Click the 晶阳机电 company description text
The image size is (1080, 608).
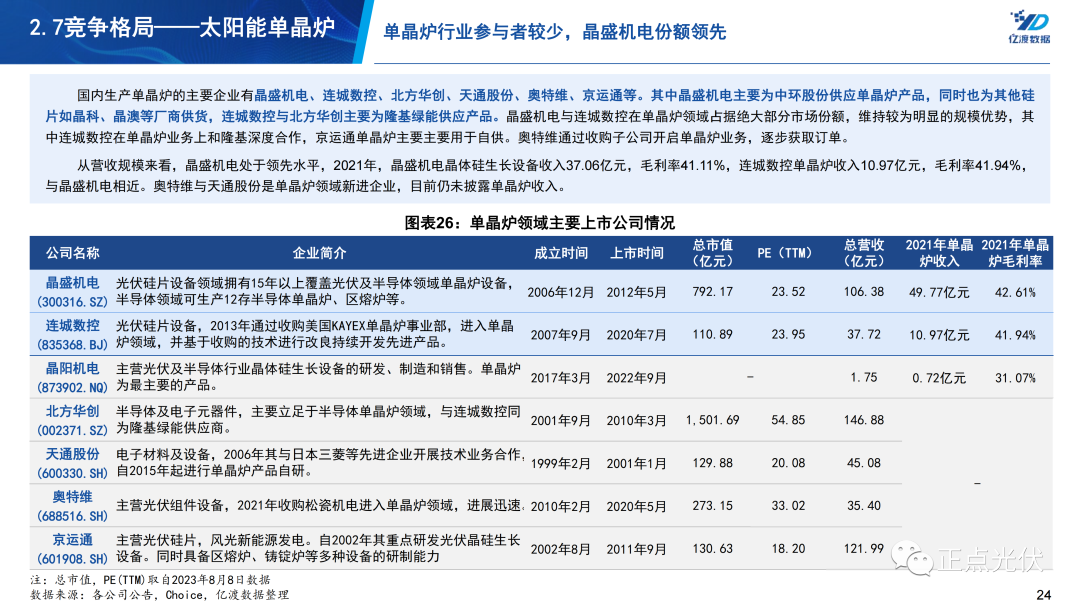point(318,377)
